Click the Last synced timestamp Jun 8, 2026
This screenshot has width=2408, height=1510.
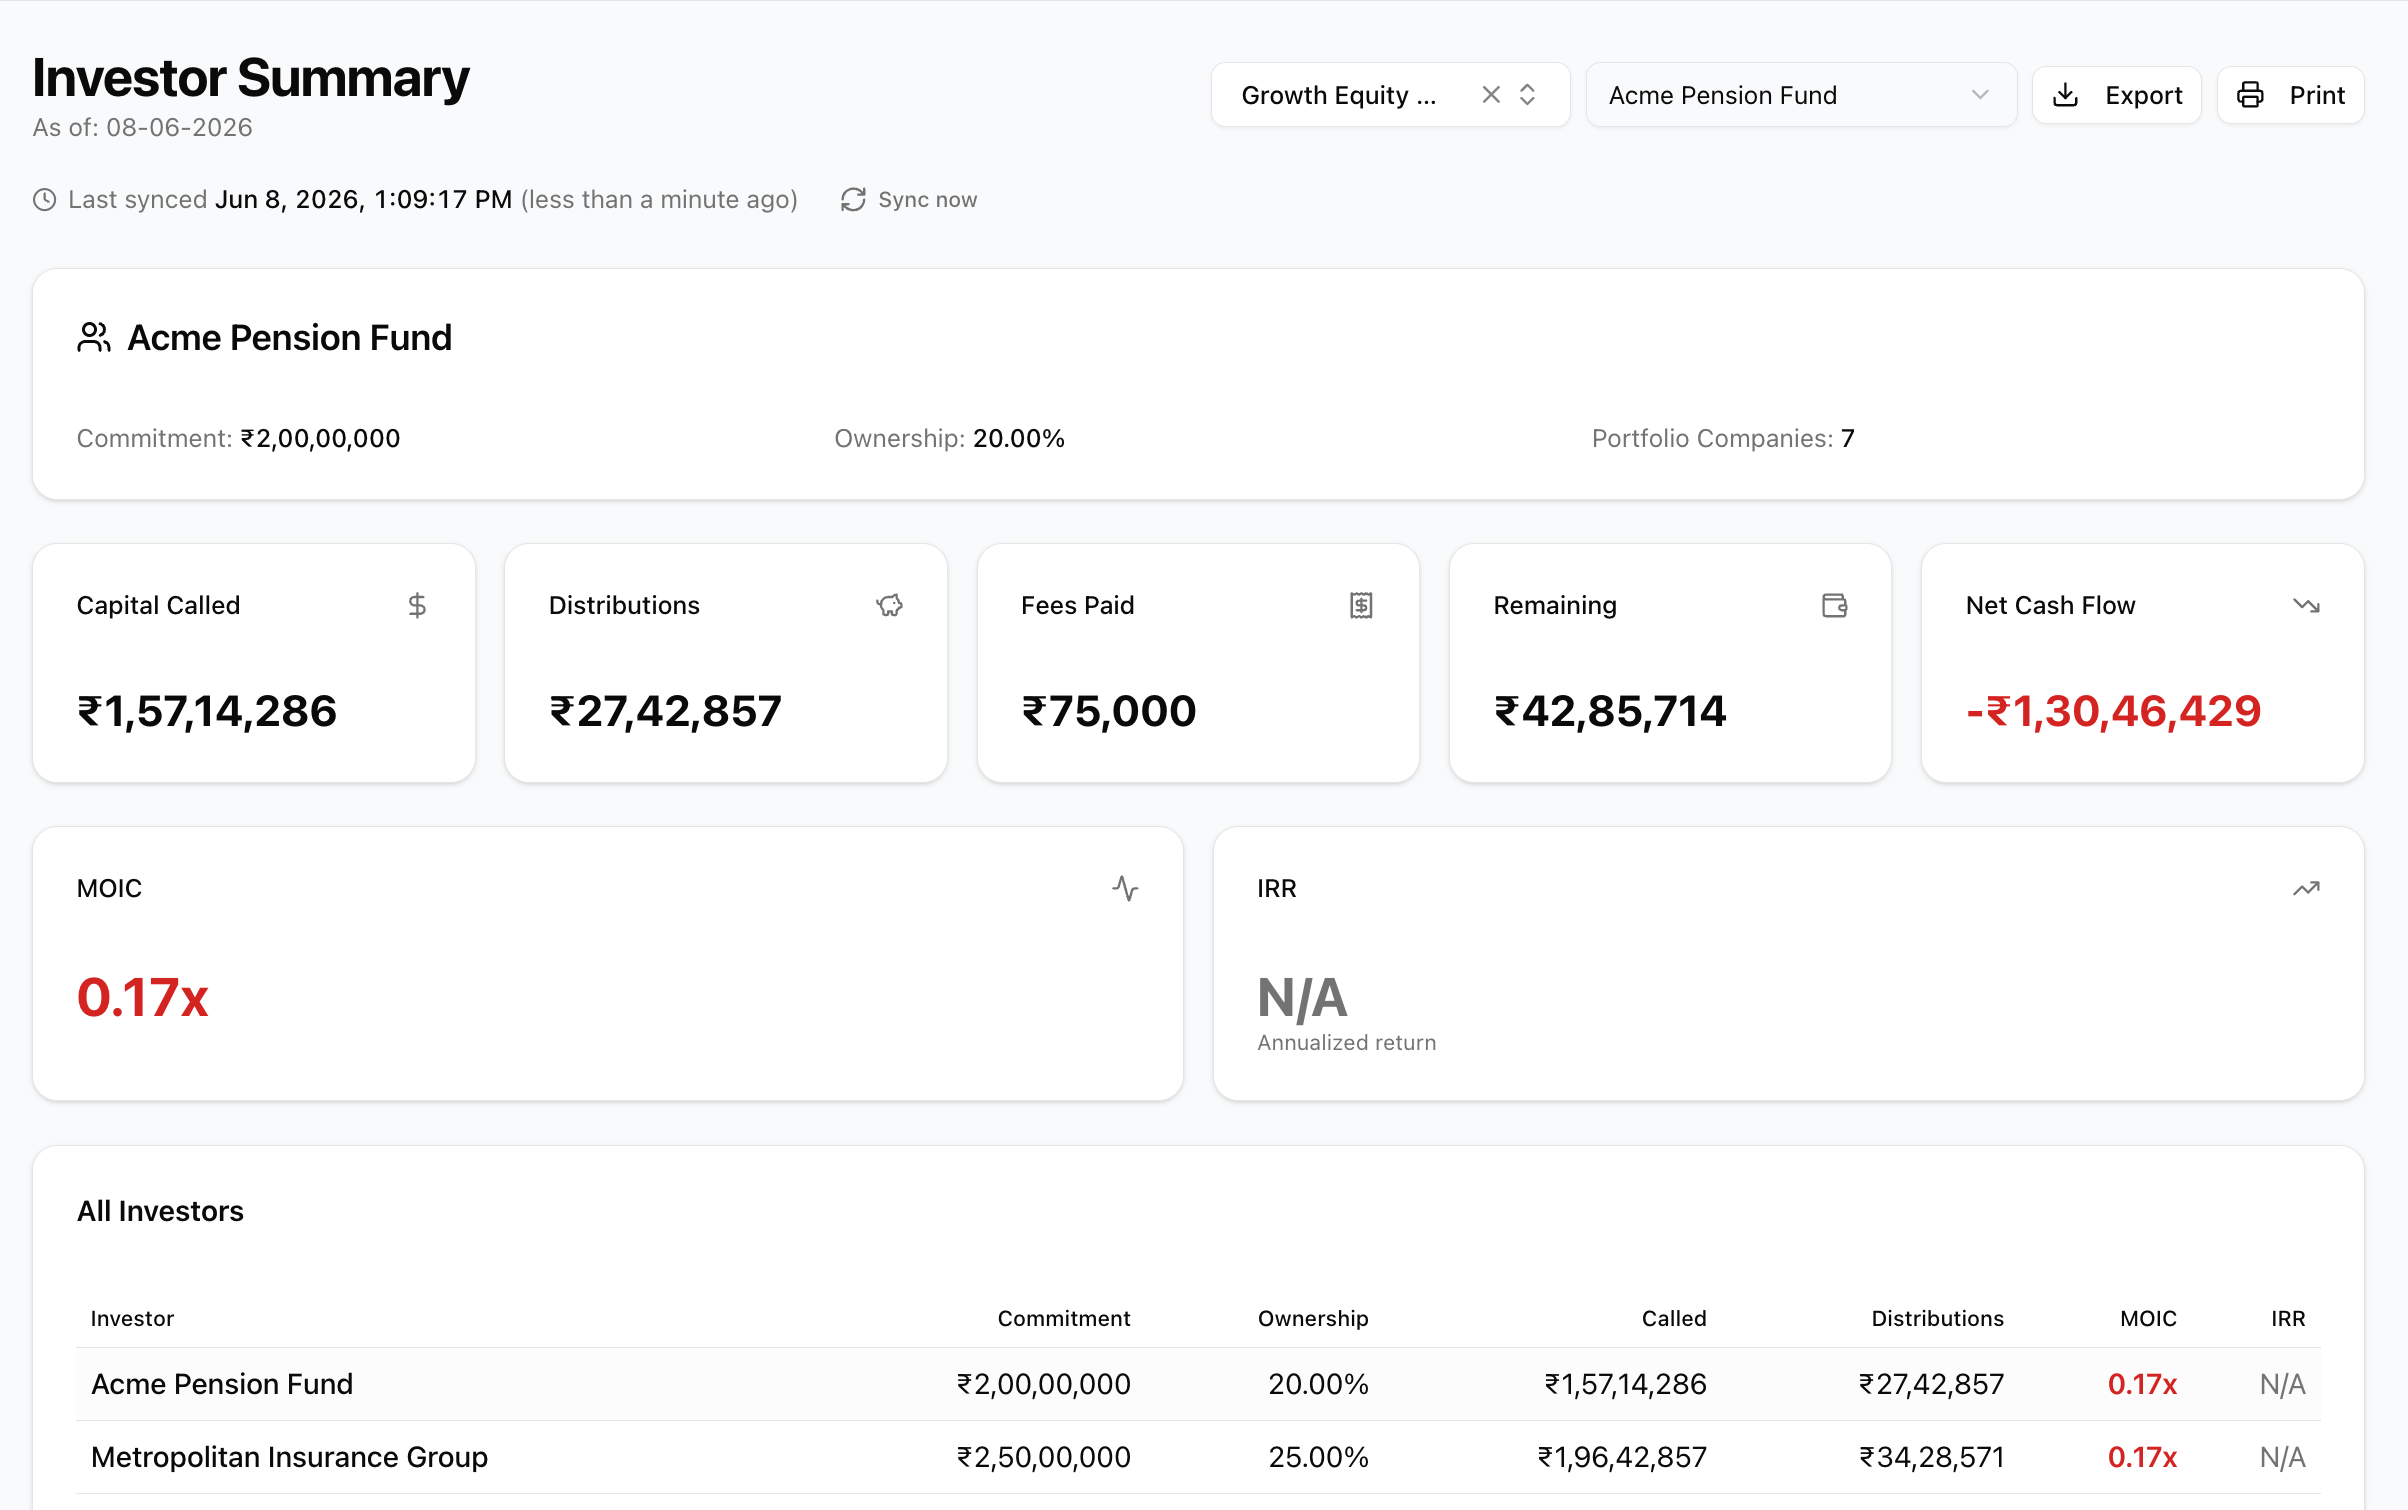coord(364,200)
